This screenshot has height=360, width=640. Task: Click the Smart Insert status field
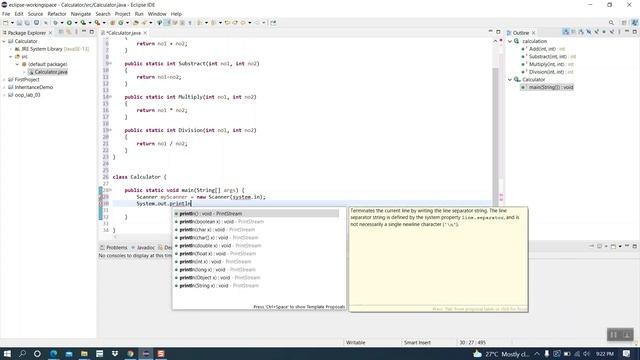pyautogui.click(x=417, y=342)
